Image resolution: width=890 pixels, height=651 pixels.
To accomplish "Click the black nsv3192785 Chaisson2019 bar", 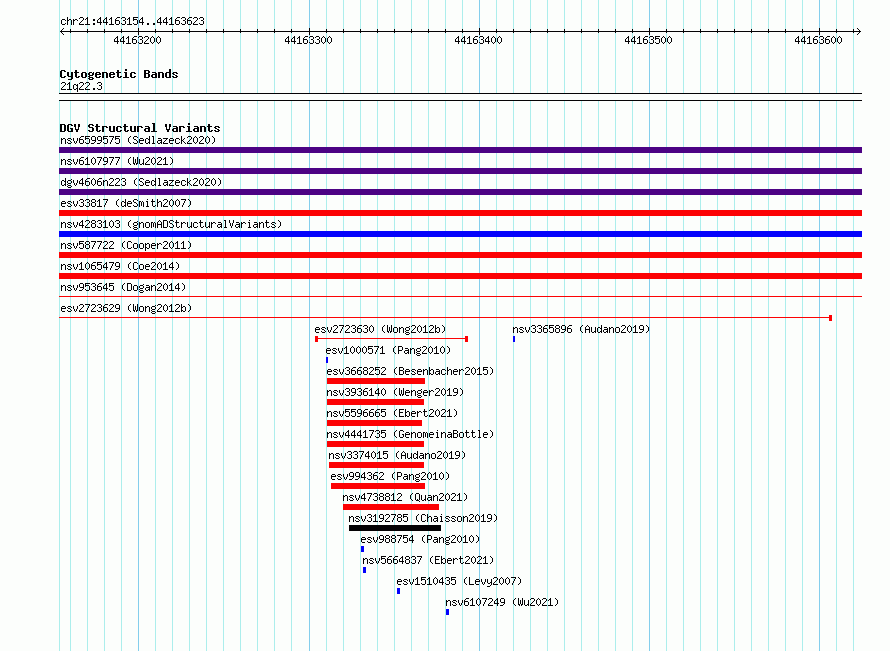I will (x=394, y=528).
